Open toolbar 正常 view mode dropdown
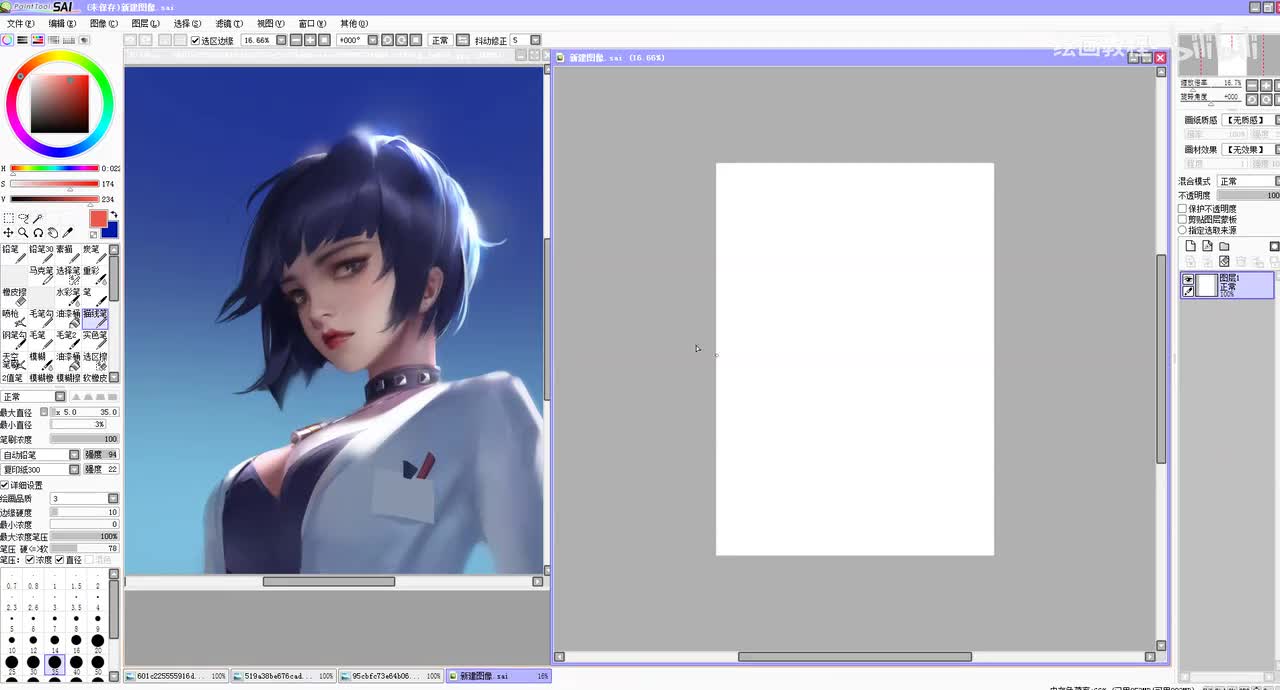This screenshot has height=690, width=1280. tap(440, 40)
